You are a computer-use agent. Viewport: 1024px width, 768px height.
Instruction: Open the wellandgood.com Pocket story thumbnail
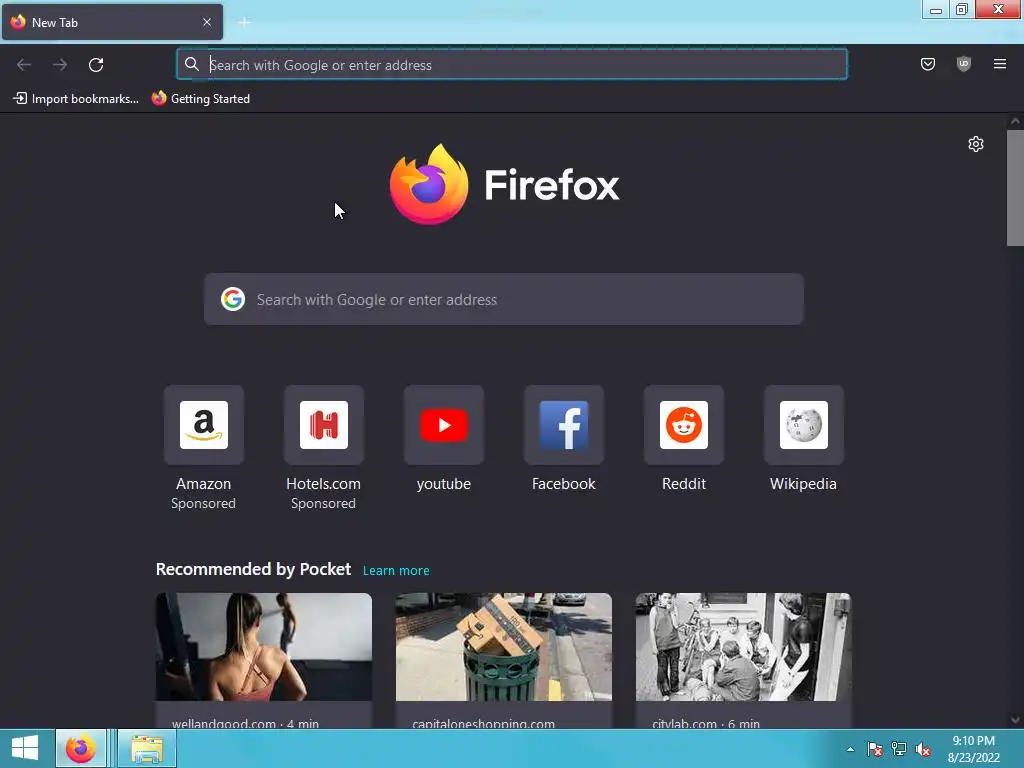[x=264, y=647]
